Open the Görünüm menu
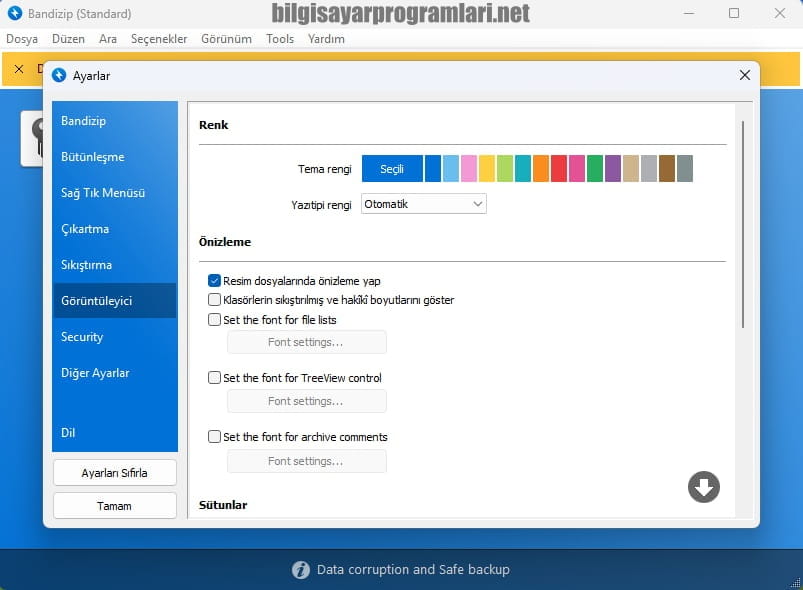The width and height of the screenshot is (803, 590). point(226,39)
